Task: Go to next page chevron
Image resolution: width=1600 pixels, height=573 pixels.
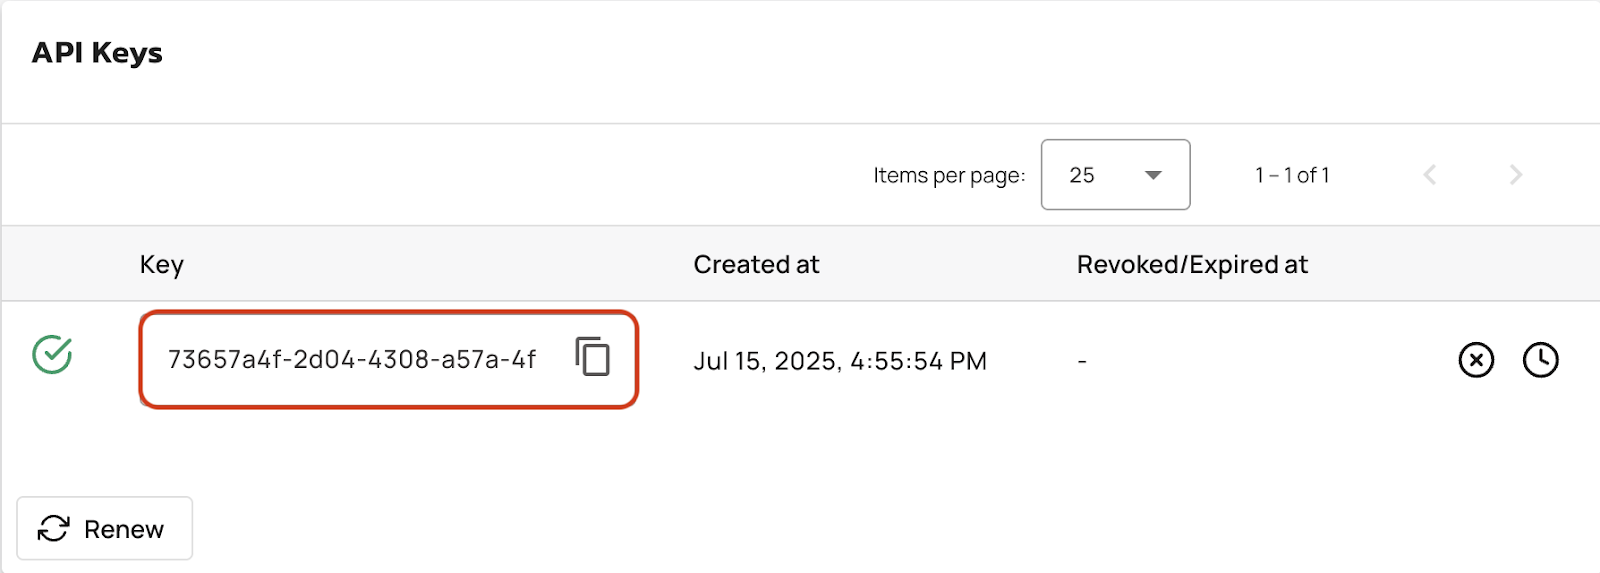Action: 1516,175
